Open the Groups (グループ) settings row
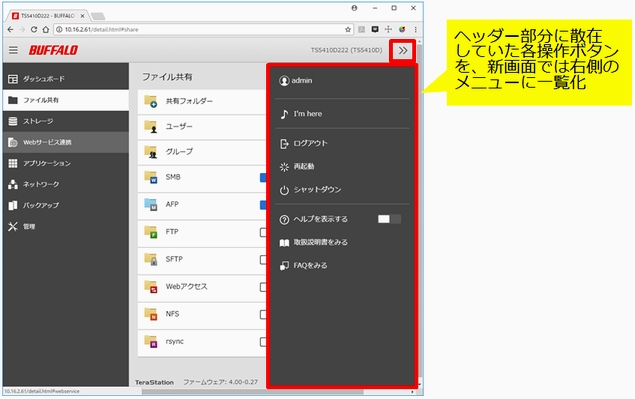The width and height of the screenshot is (635, 399). click(202, 152)
